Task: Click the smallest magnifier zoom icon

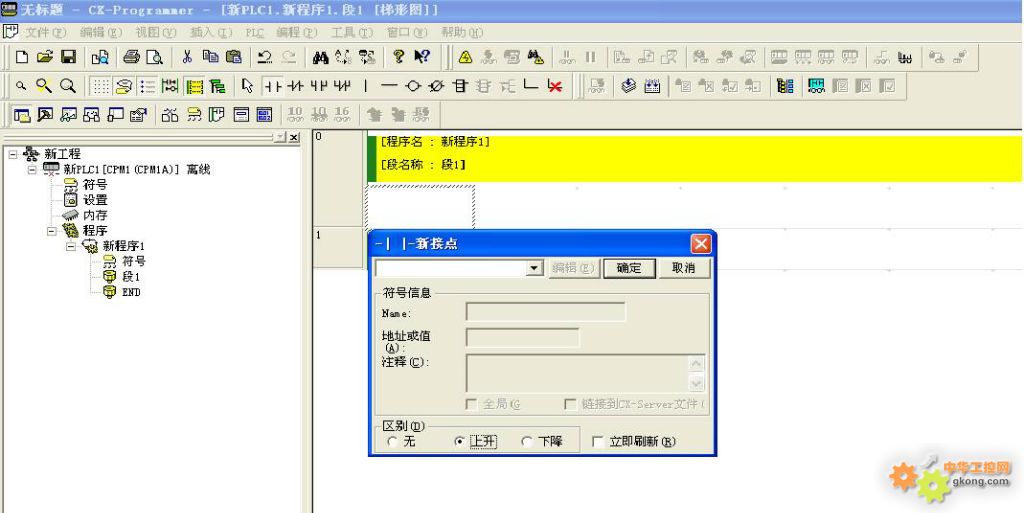Action: pos(21,86)
